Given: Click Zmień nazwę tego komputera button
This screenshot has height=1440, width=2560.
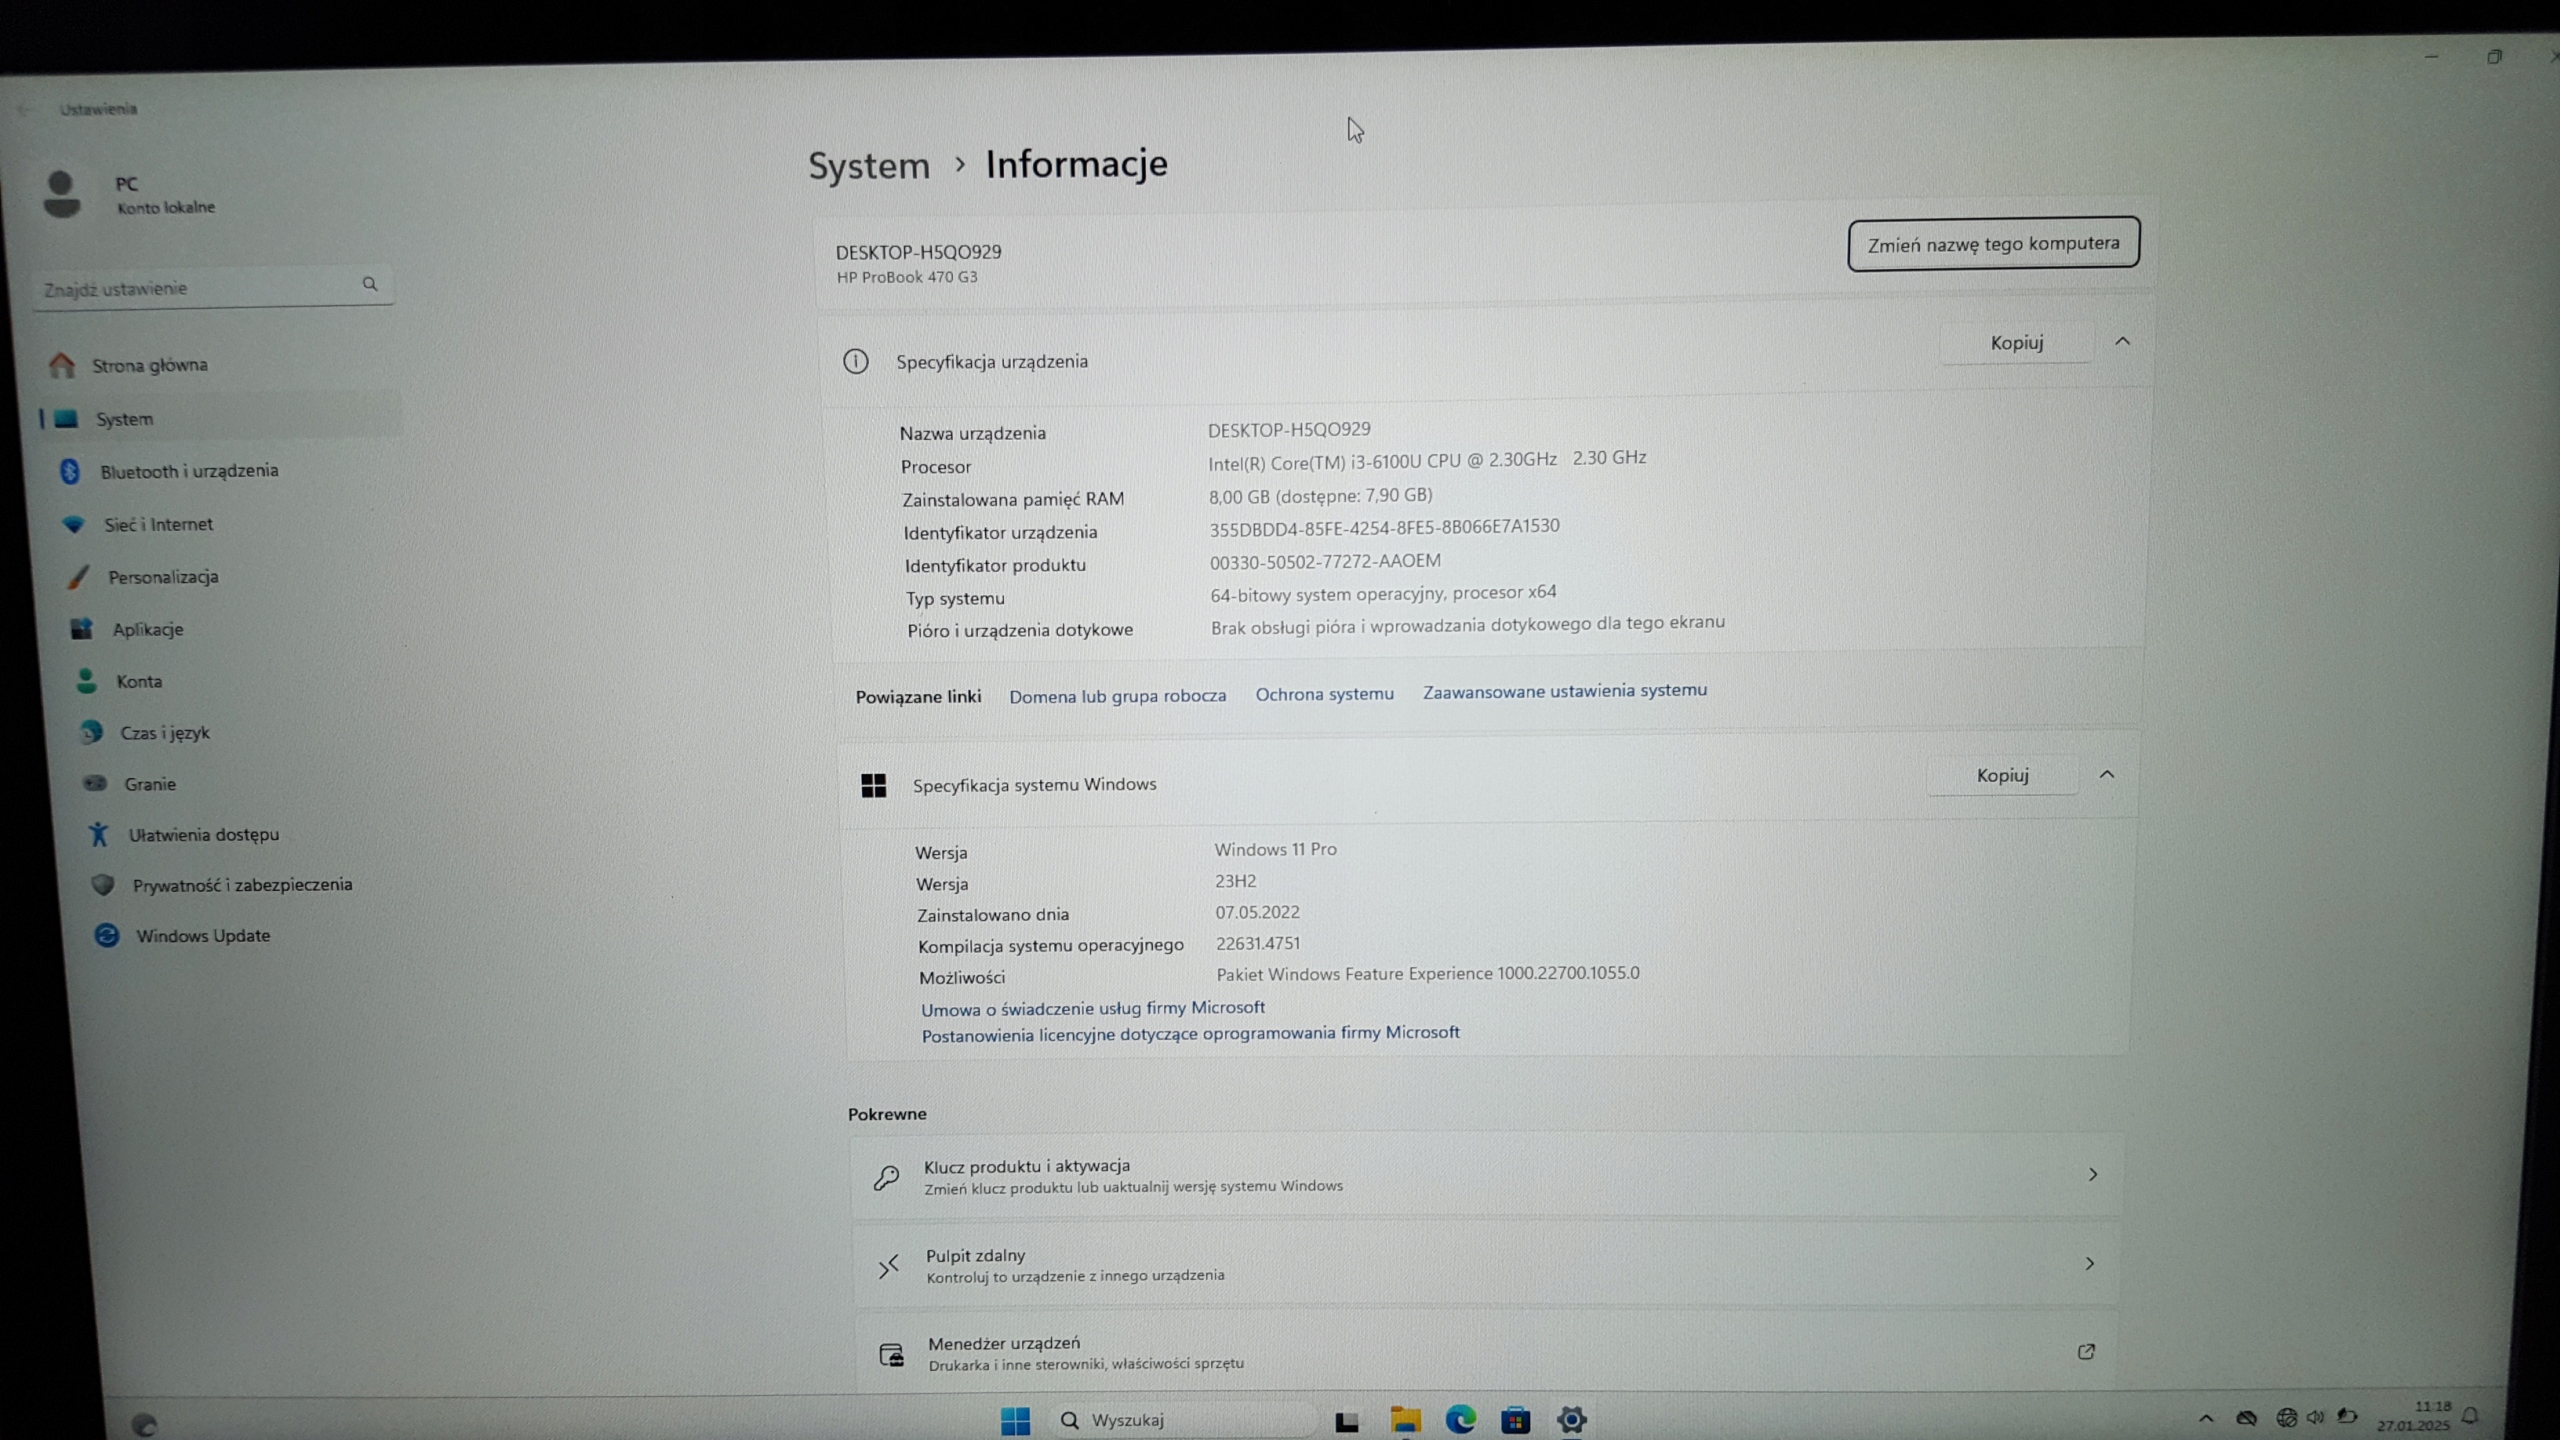Looking at the screenshot, I should [x=1993, y=244].
